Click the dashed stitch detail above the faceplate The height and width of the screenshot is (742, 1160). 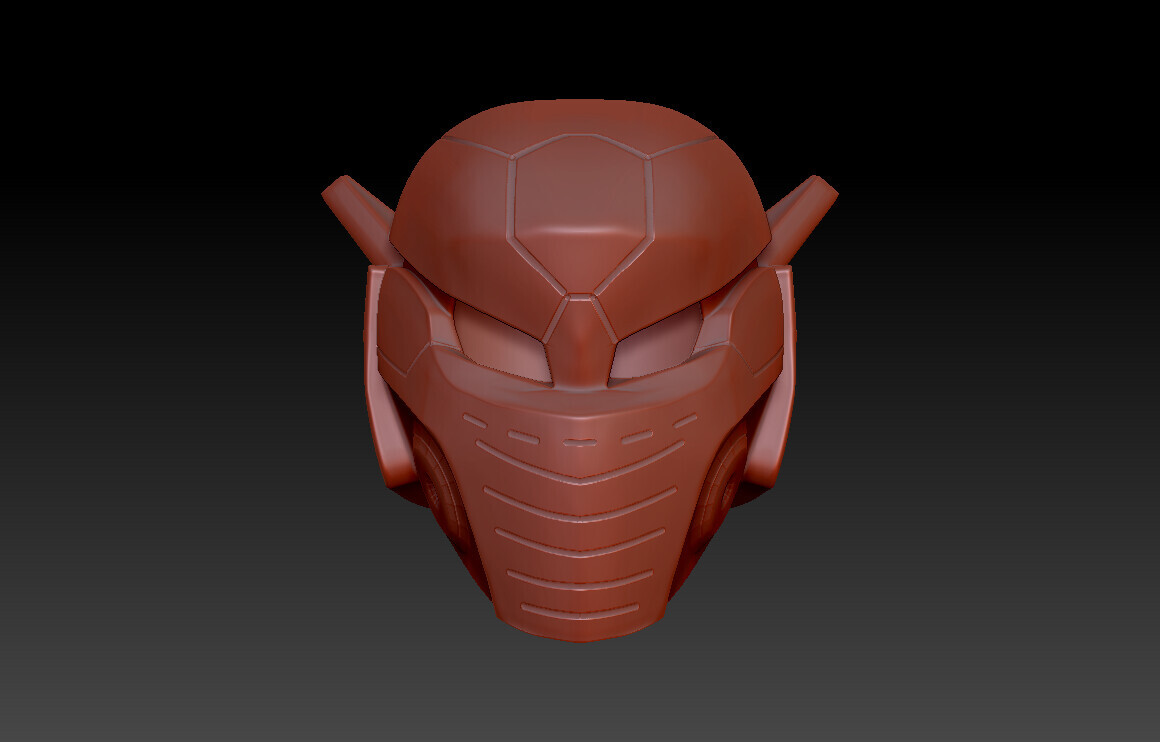(x=578, y=440)
